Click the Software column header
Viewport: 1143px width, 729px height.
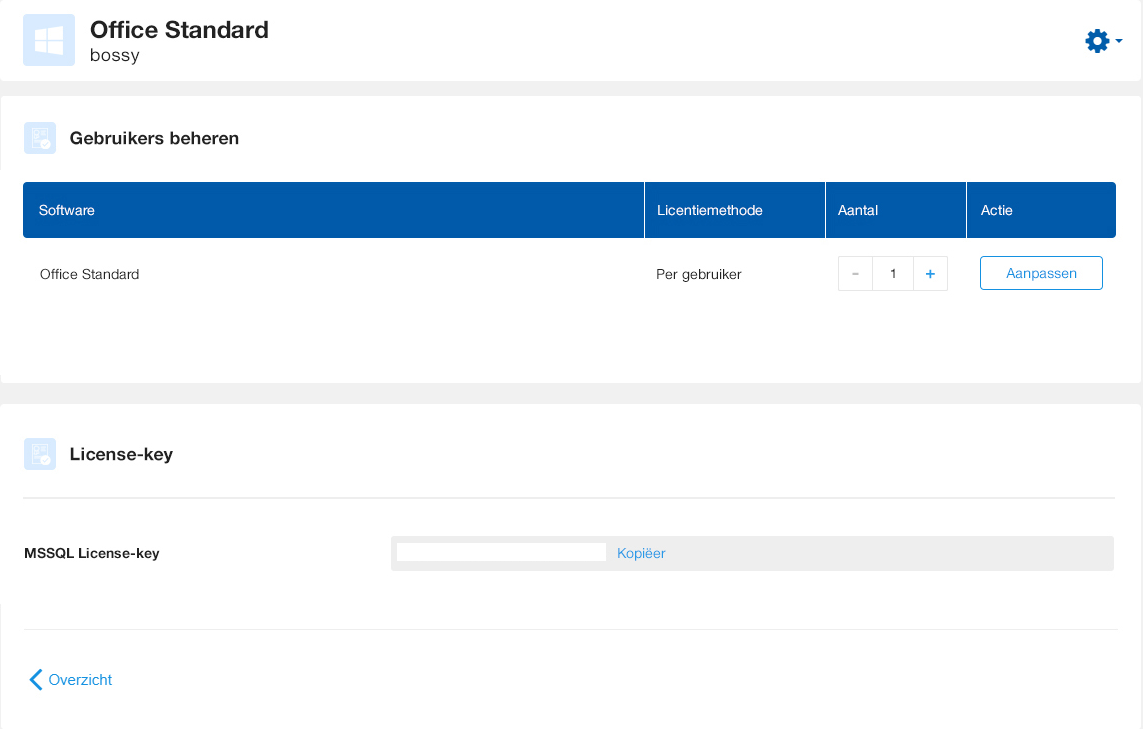334,210
